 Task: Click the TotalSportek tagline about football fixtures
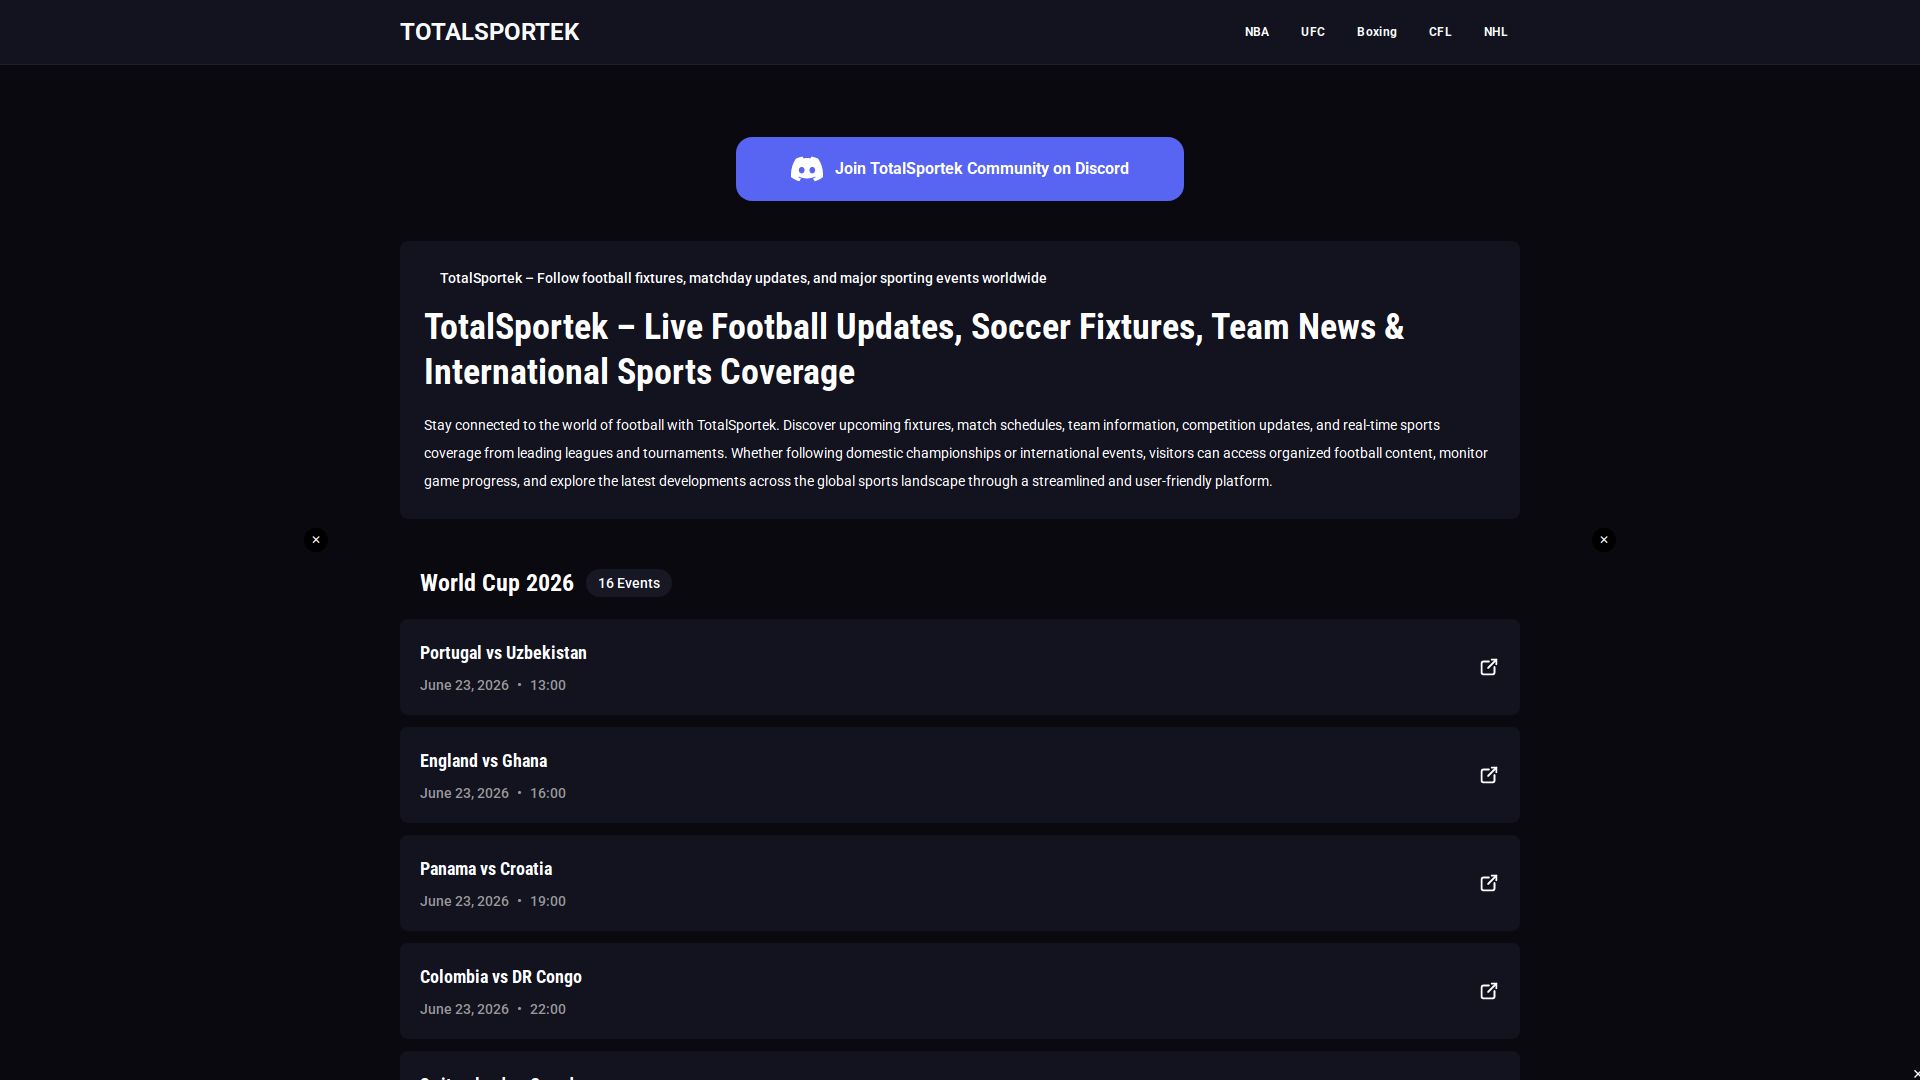(x=743, y=278)
